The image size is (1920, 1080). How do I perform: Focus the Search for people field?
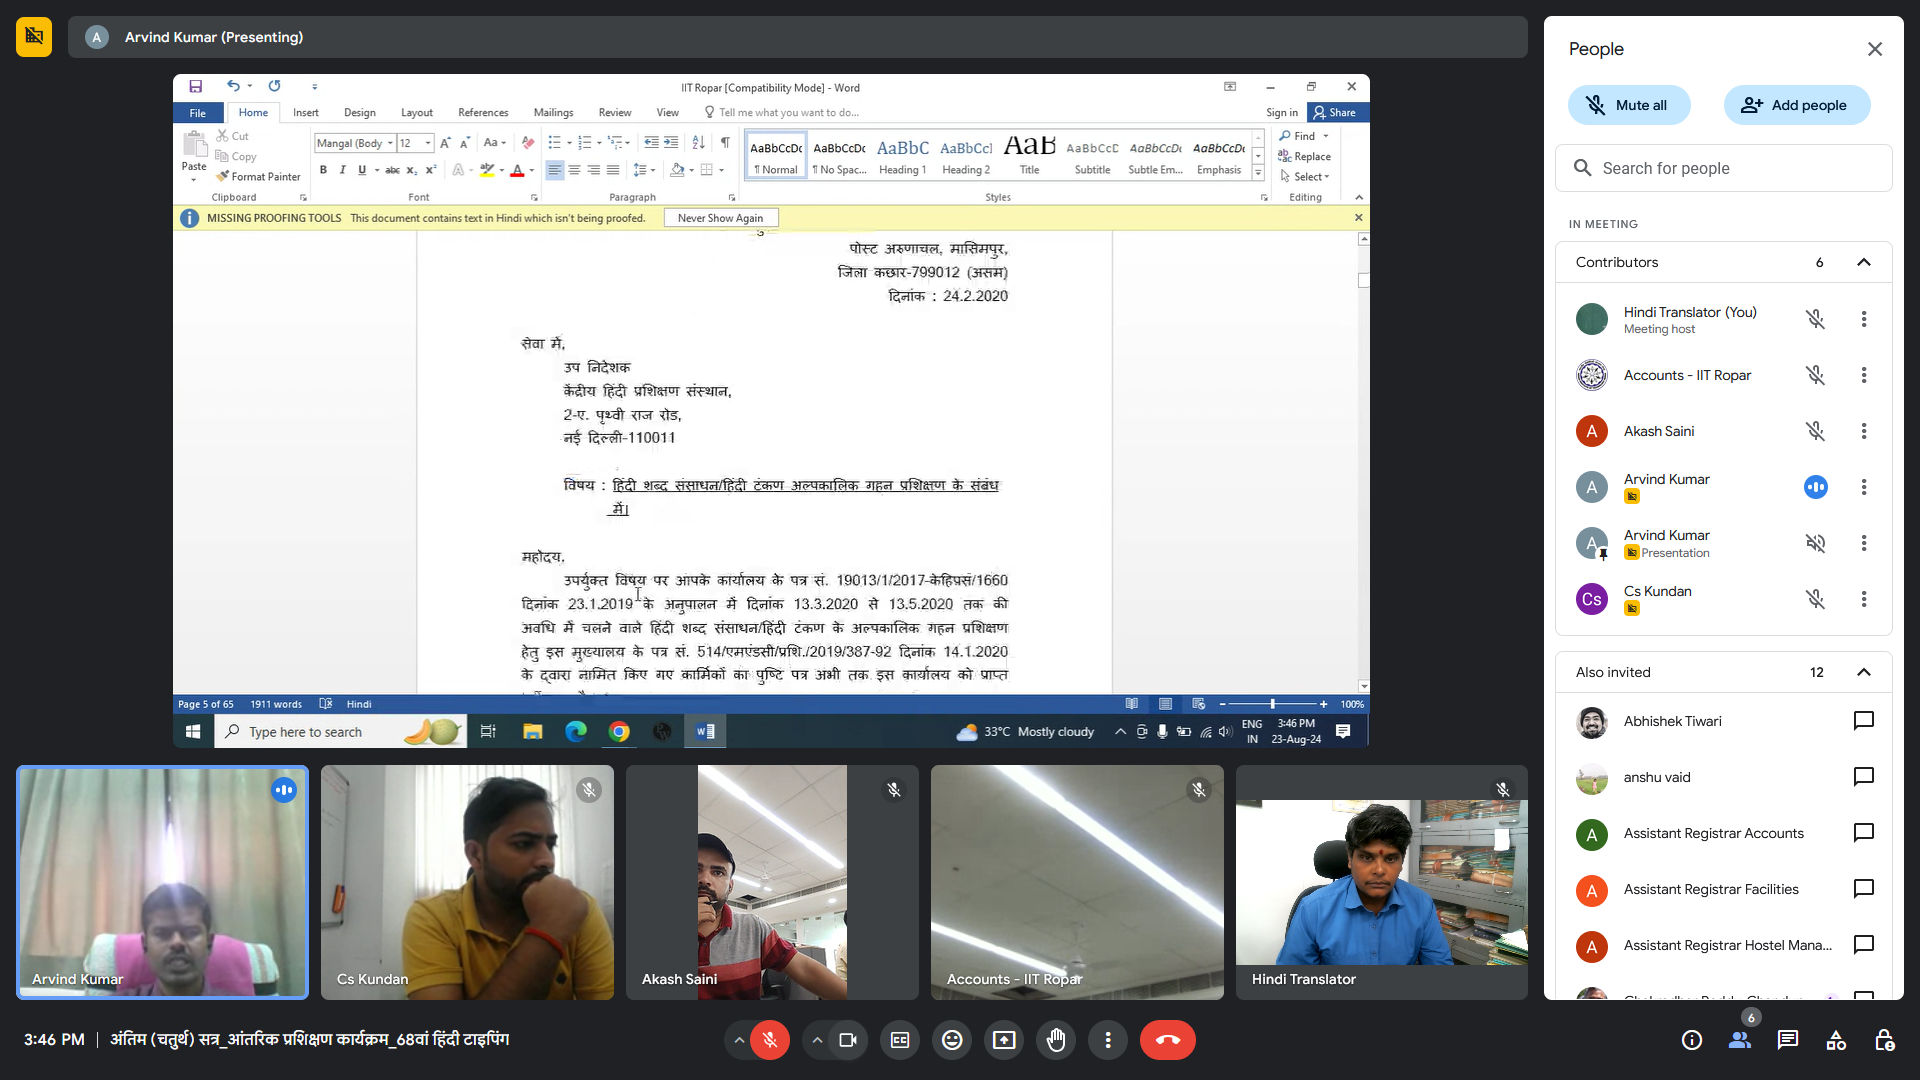click(1723, 168)
